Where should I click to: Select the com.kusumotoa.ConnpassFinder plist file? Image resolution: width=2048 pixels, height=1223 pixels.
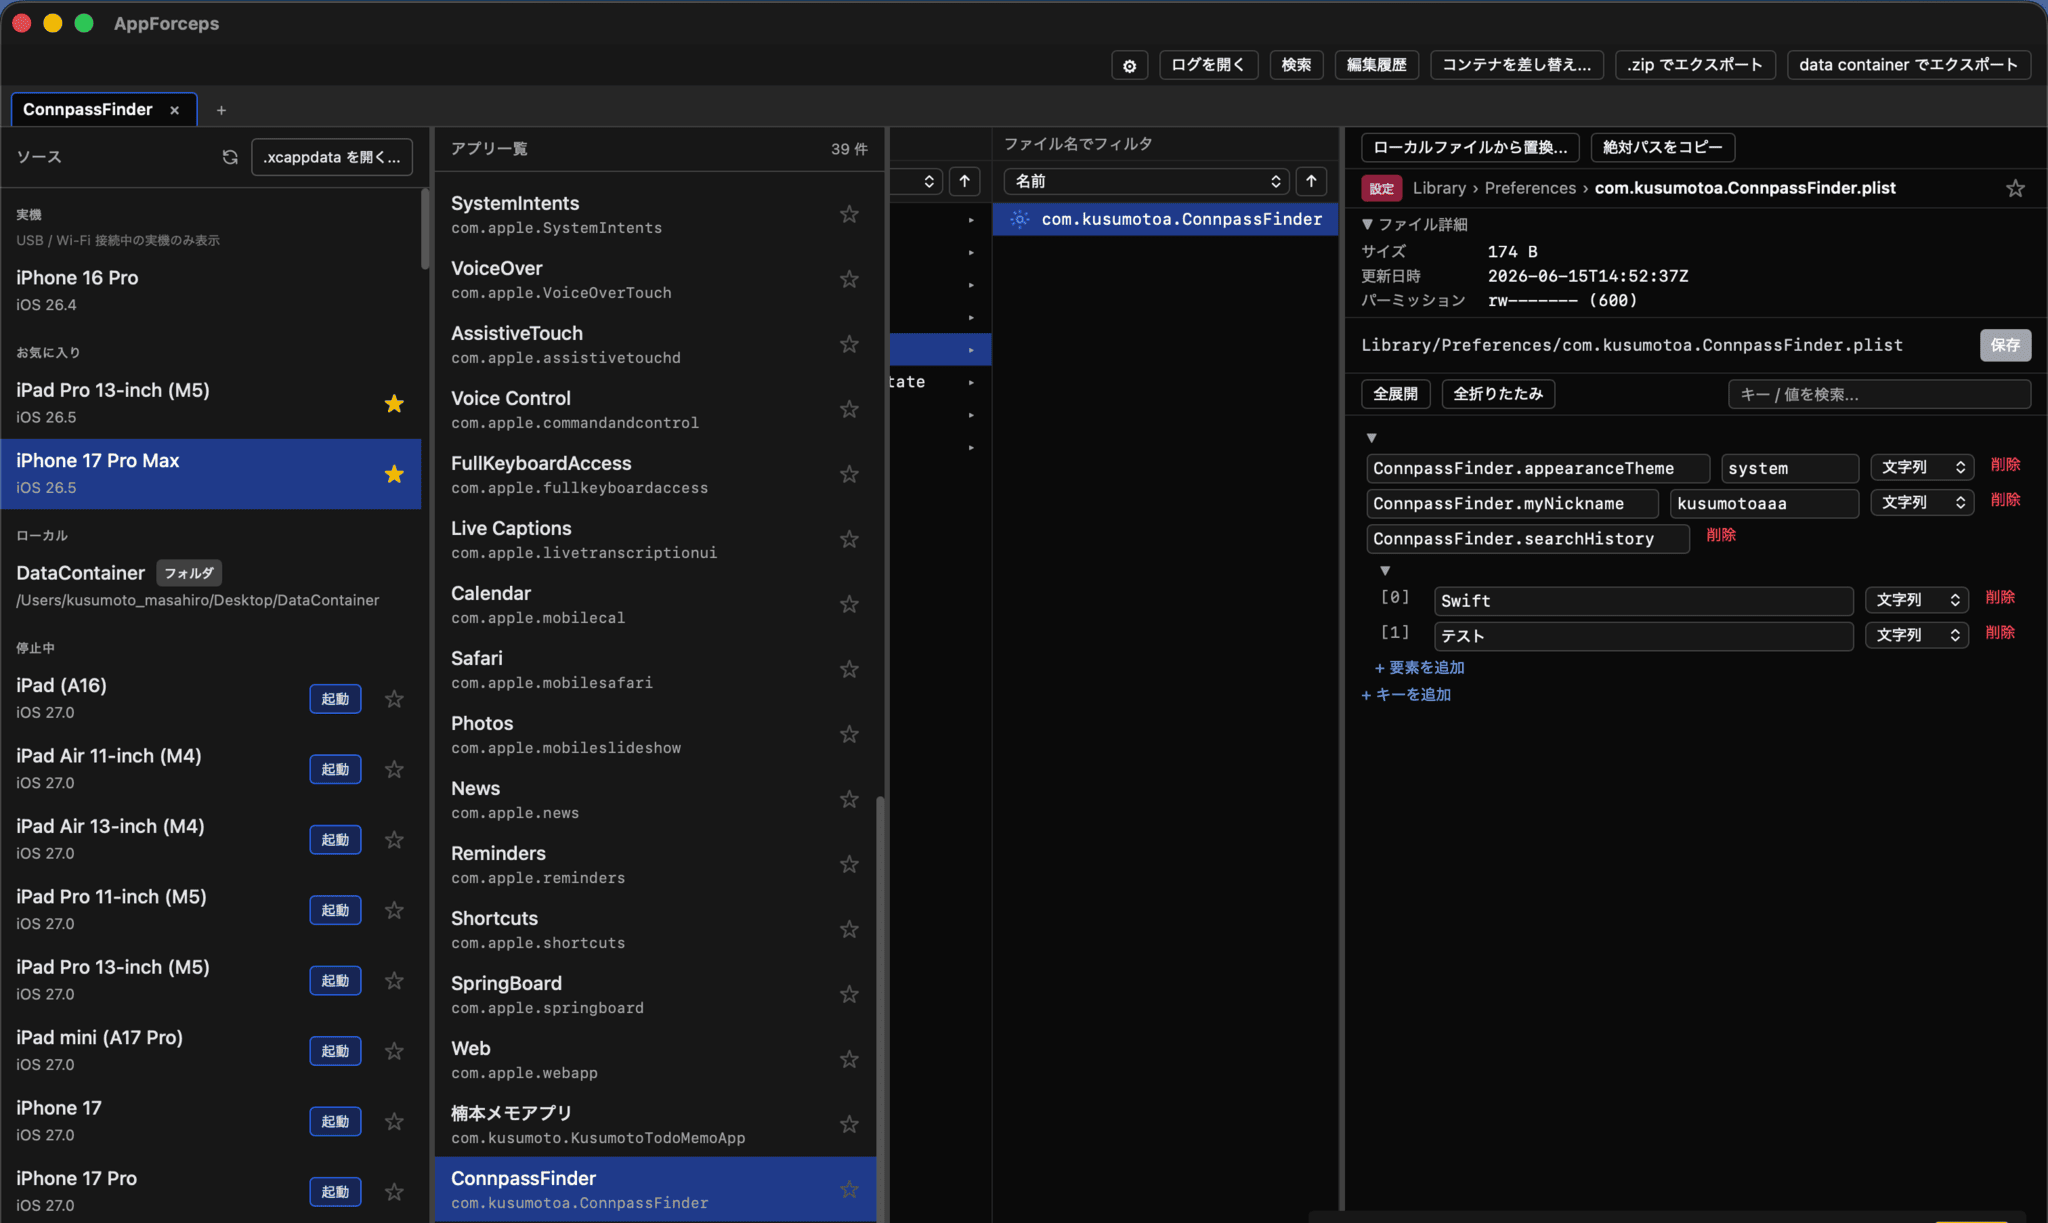click(1165, 219)
